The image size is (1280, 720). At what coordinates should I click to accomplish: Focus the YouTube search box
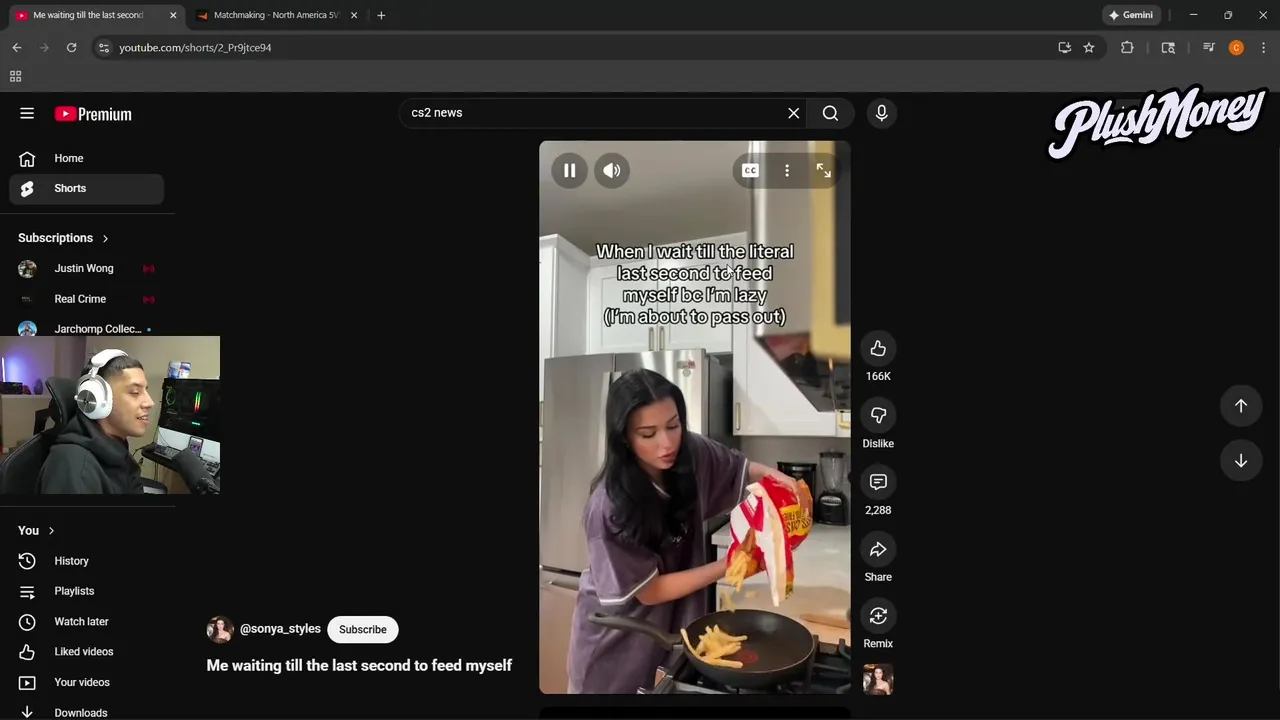click(595, 113)
